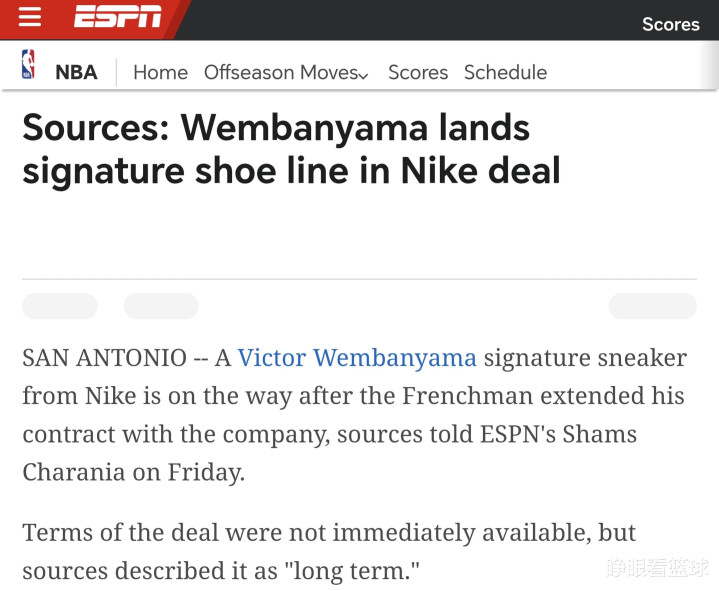Viewport: 719px width, 591px height.
Task: Go to the NBA Home tab
Action: pos(160,72)
